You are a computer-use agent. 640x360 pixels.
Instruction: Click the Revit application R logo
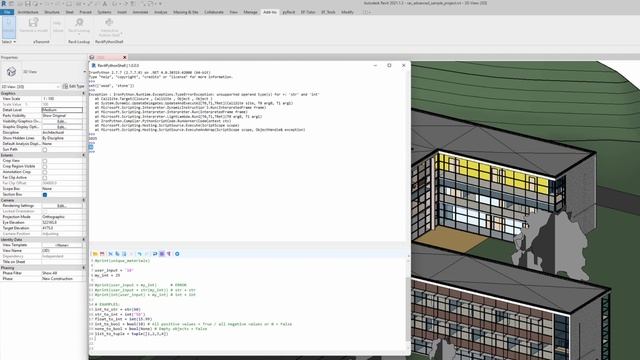(4, 4)
